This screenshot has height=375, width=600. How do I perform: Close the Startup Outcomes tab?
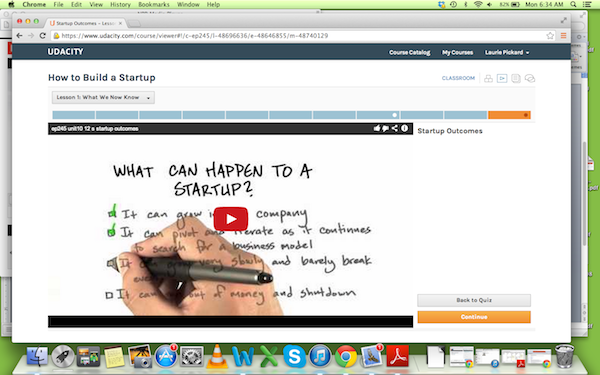(x=120, y=23)
